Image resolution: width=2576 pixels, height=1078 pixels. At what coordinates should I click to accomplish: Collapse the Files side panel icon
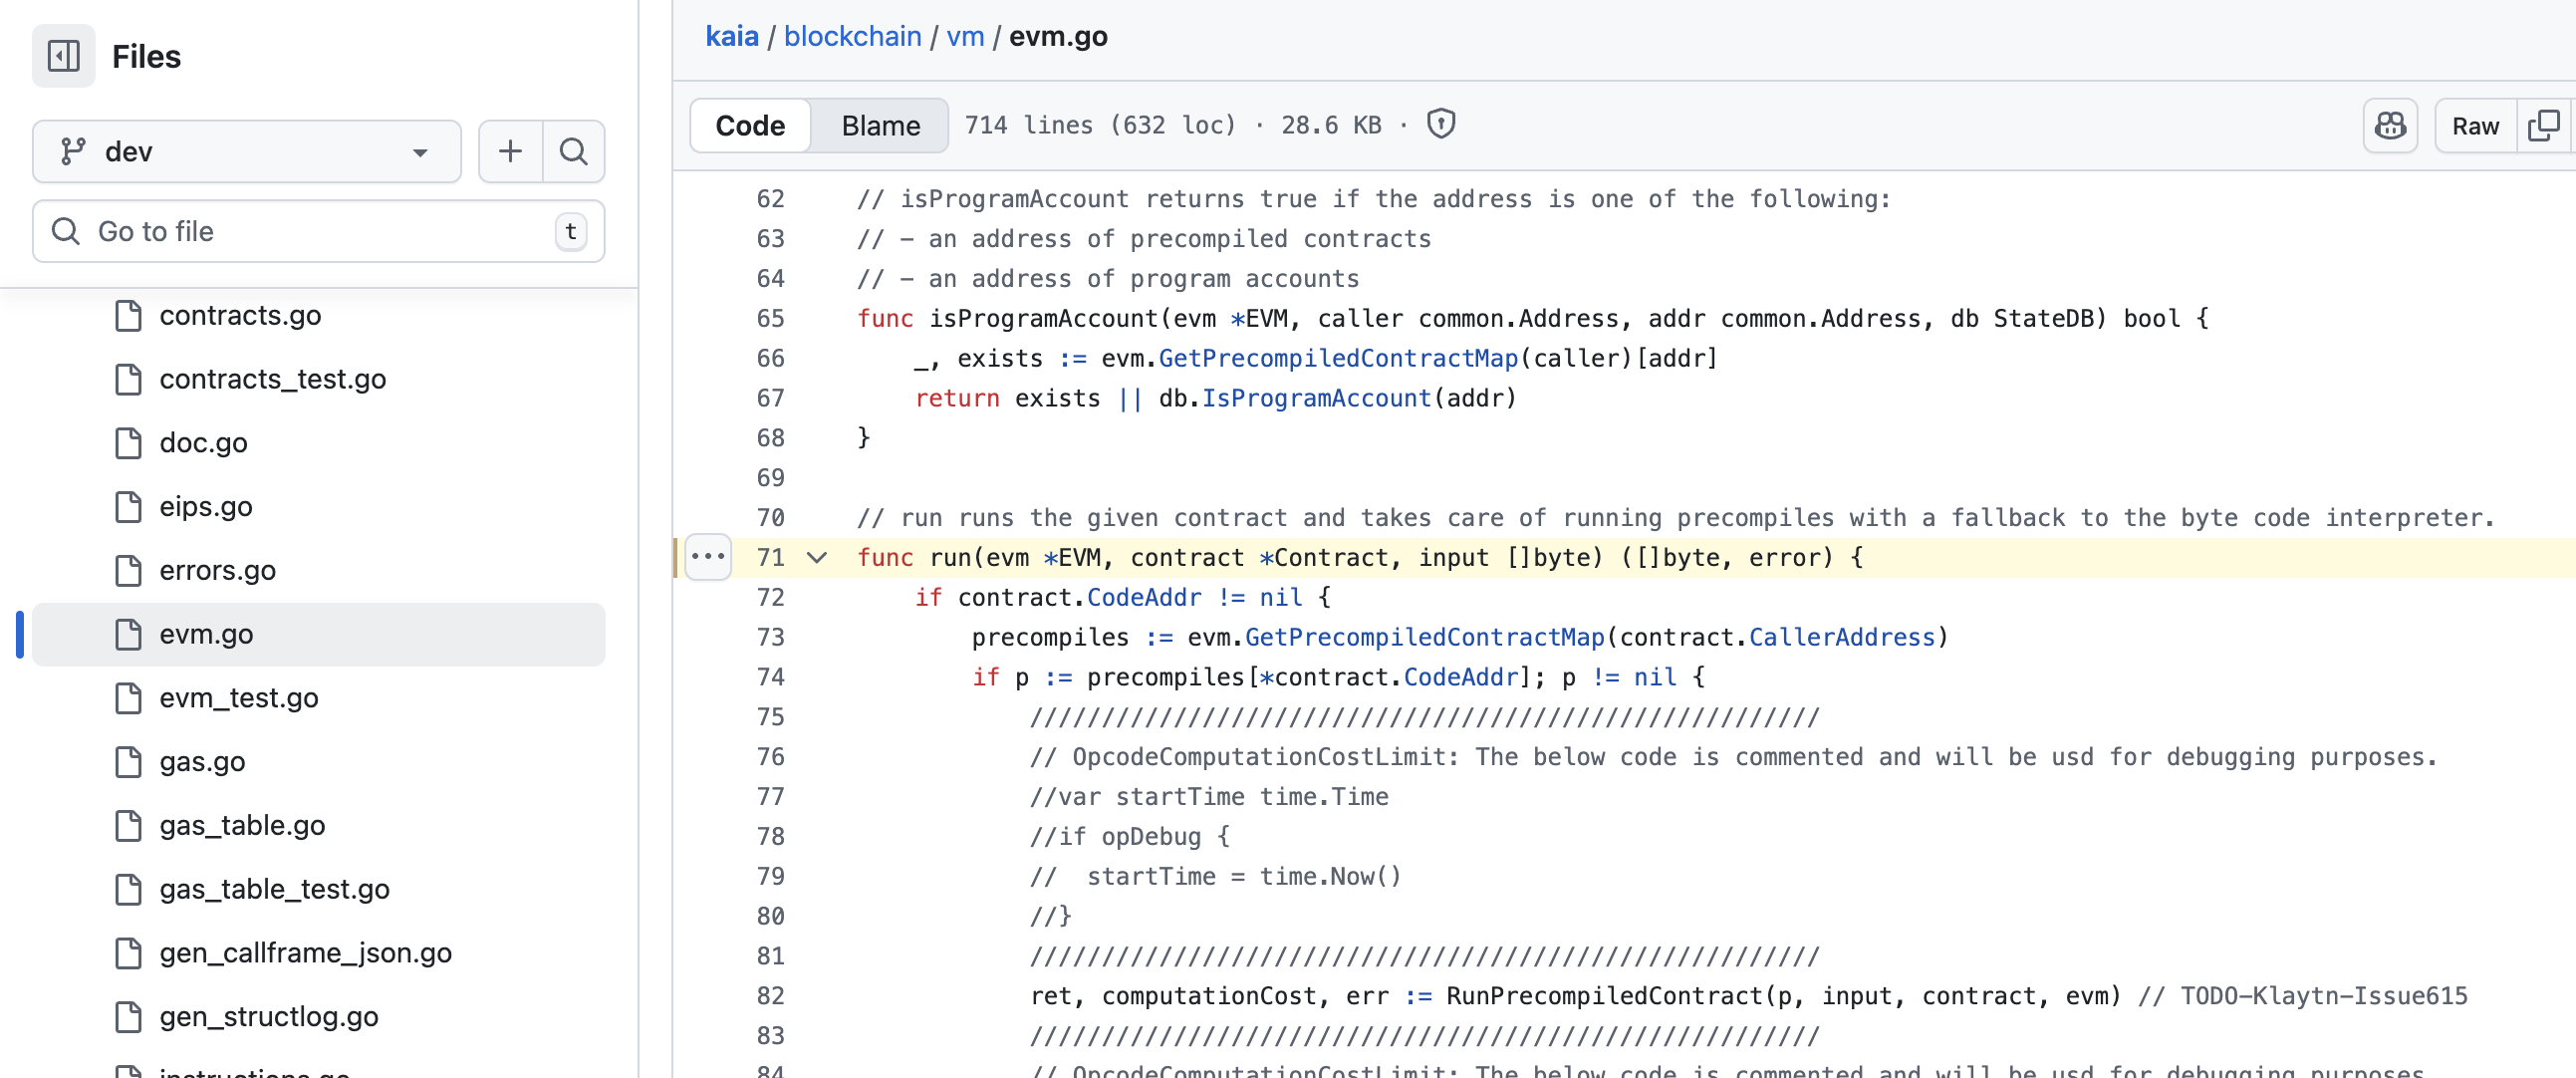click(x=63, y=56)
